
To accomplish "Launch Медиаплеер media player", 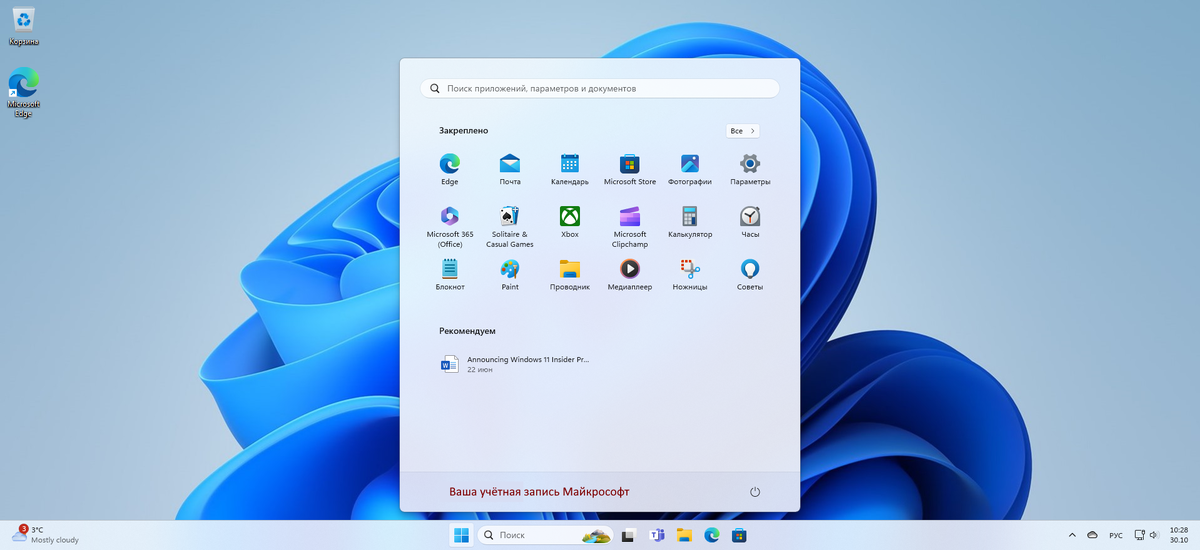I will click(630, 274).
